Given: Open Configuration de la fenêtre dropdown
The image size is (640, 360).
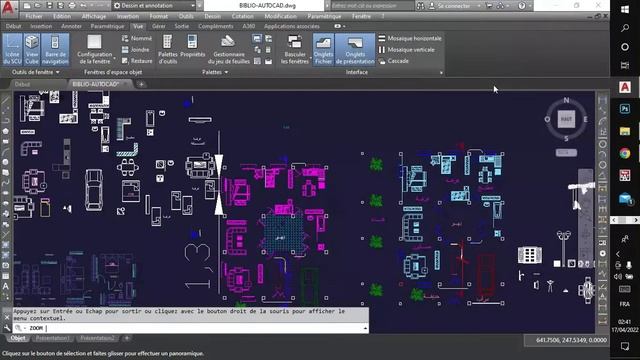Looking at the screenshot, I should point(94,49).
